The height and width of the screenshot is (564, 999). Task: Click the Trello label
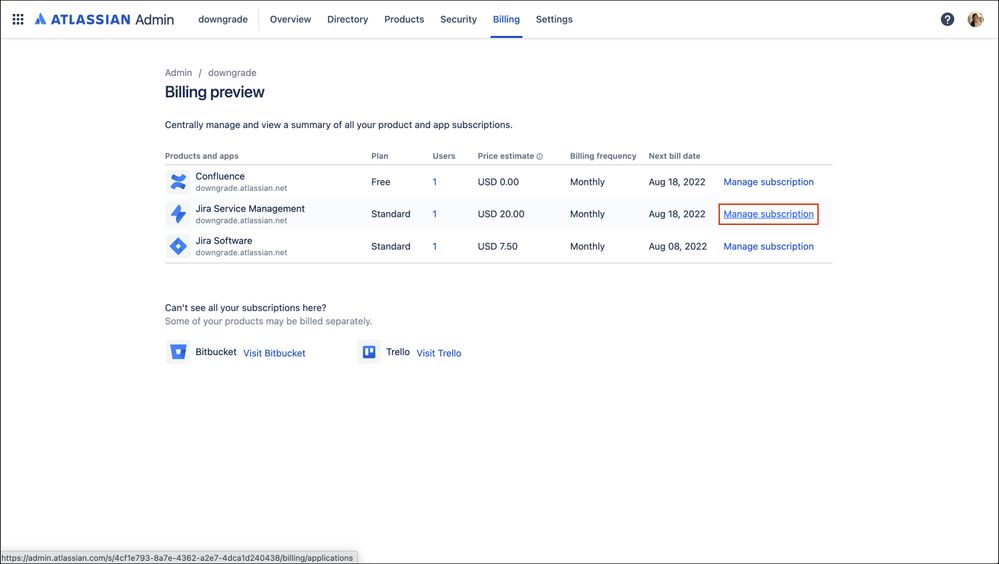[x=398, y=352]
